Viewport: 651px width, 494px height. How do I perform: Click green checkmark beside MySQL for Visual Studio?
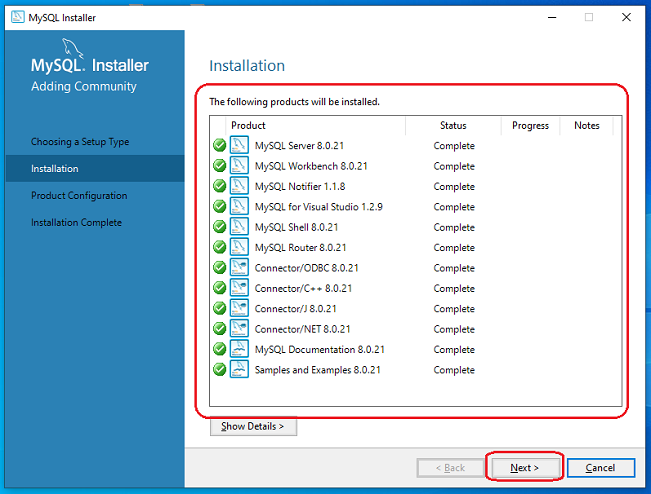[x=219, y=206]
